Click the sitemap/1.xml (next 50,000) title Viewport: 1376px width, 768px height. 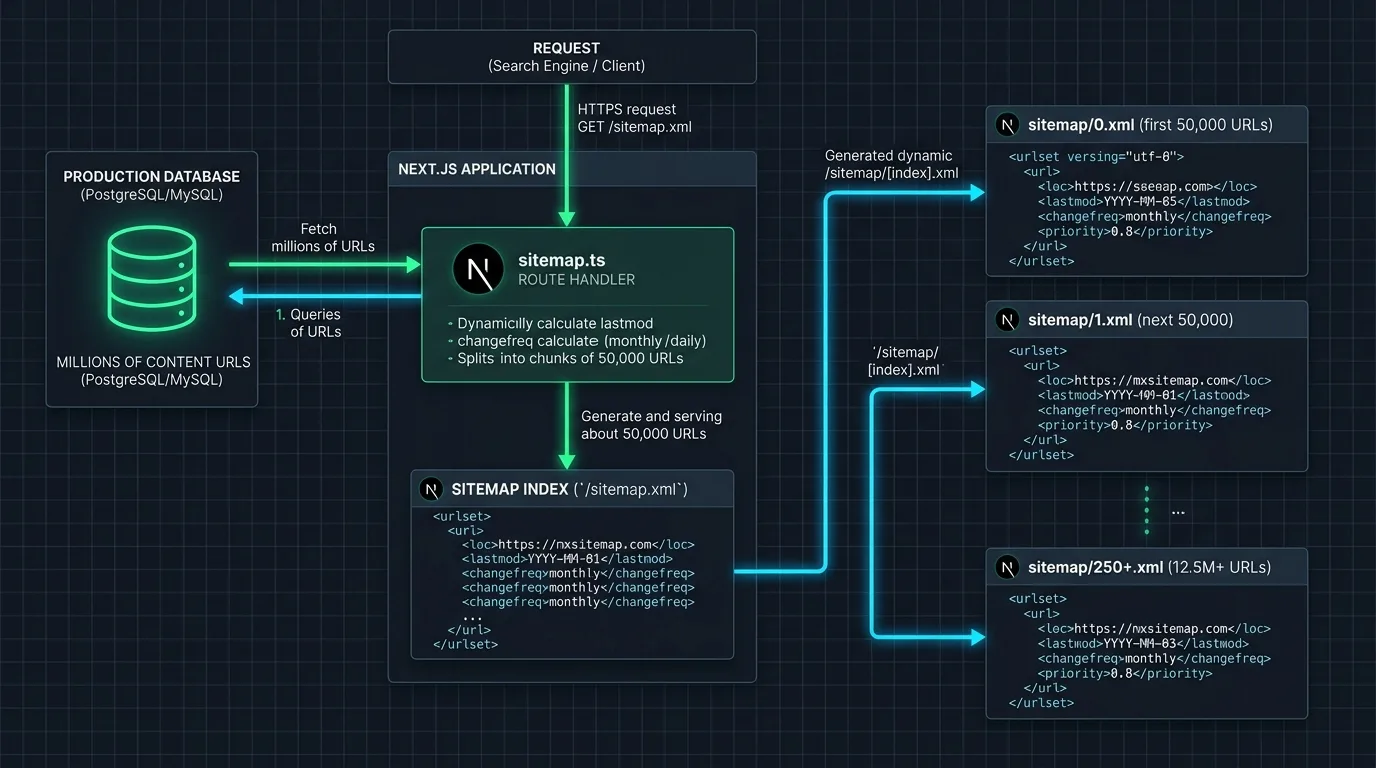pos(1130,320)
